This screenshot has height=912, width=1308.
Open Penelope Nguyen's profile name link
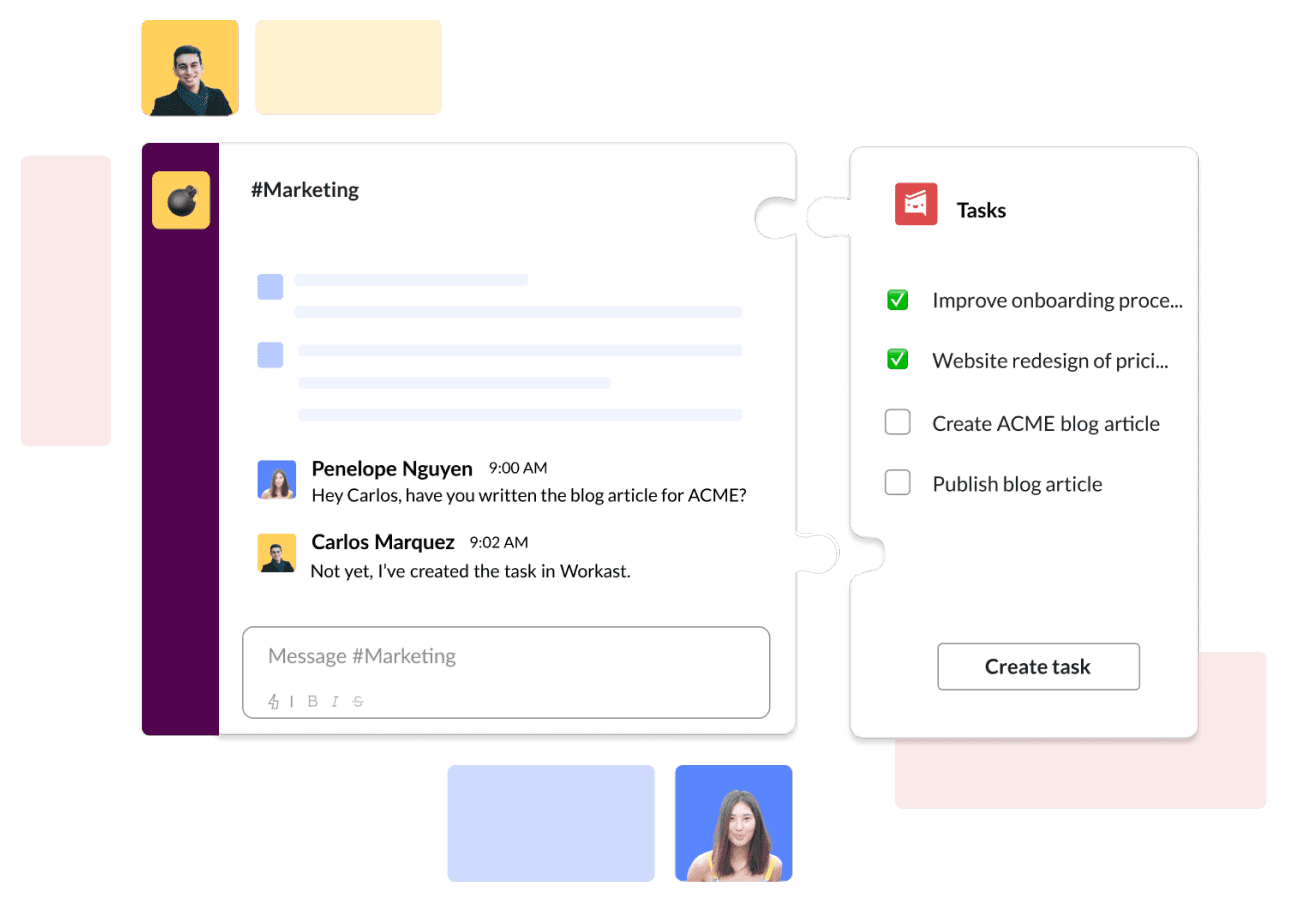[x=392, y=469]
